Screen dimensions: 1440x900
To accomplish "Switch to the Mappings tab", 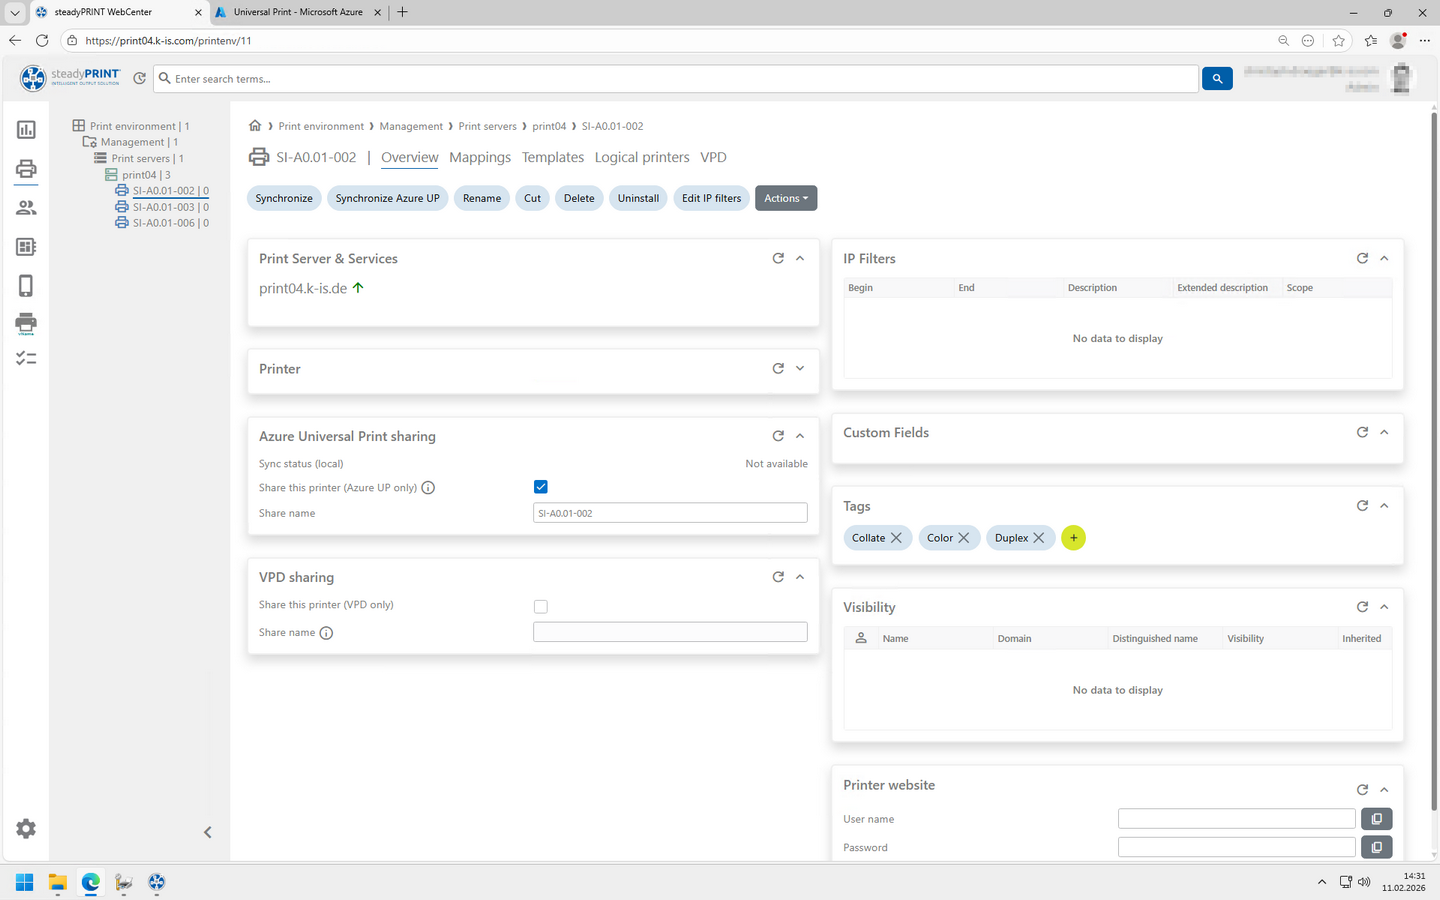I will 480,157.
